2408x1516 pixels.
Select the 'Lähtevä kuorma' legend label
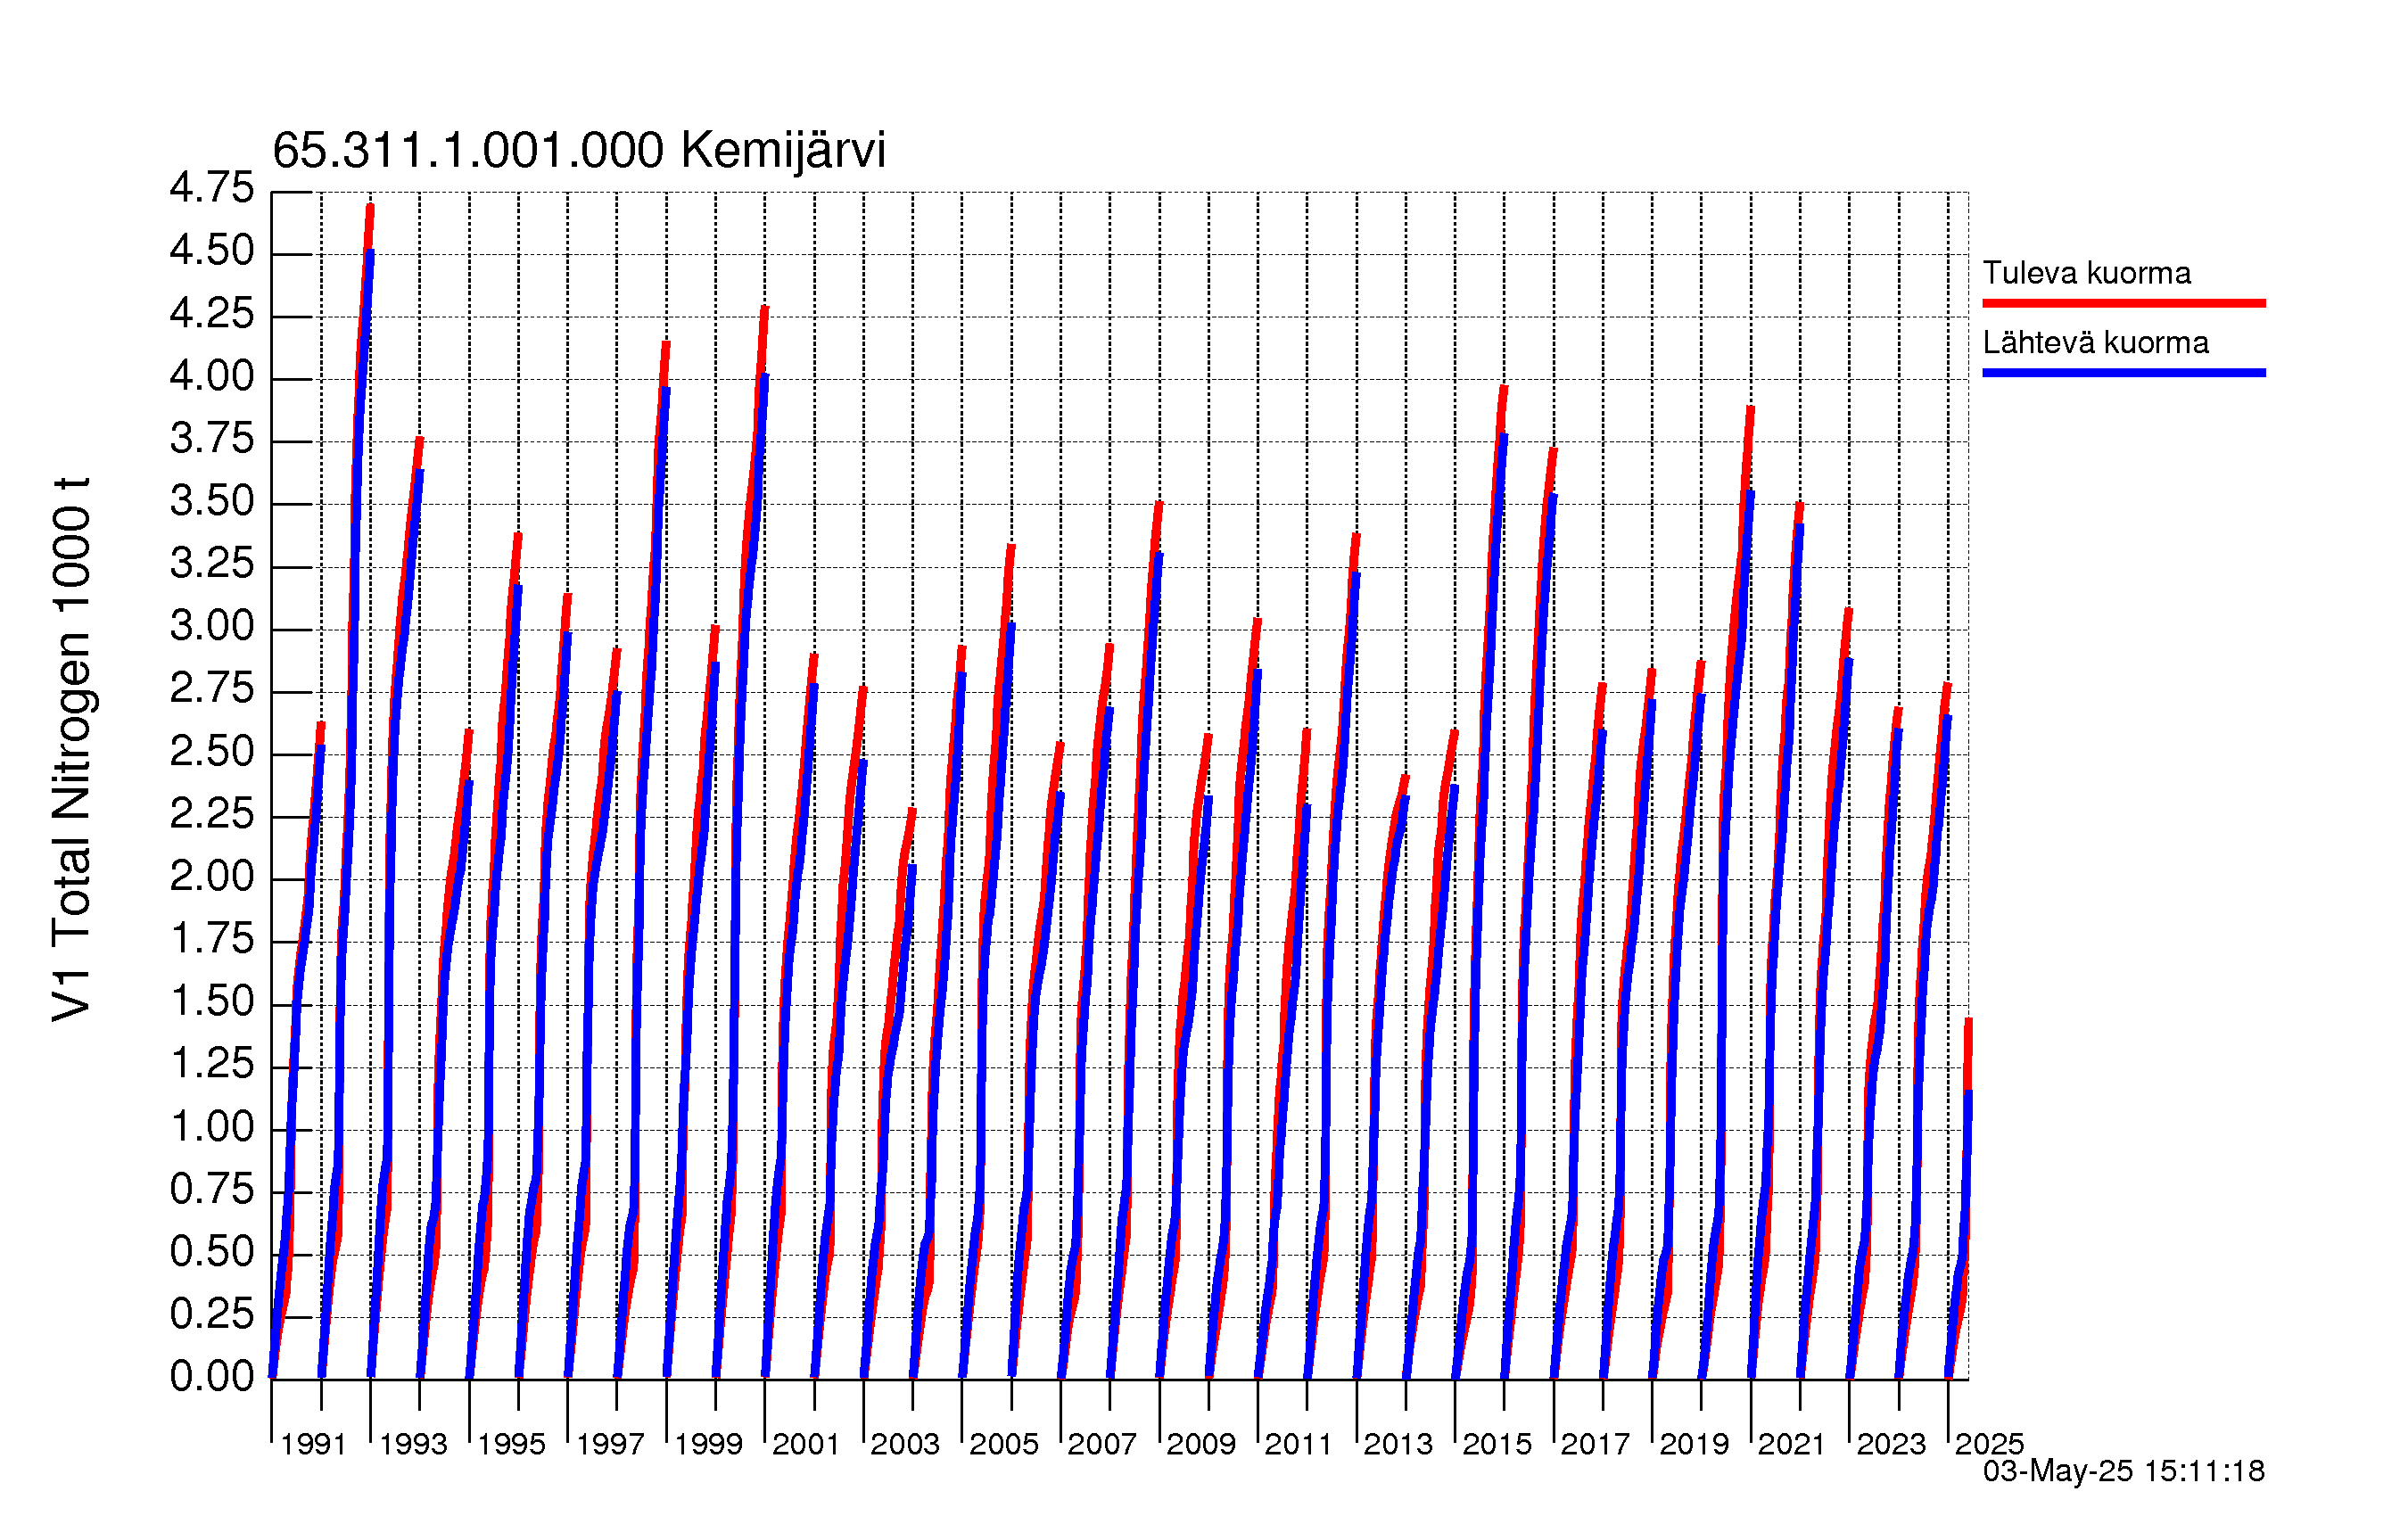pos(2095,343)
